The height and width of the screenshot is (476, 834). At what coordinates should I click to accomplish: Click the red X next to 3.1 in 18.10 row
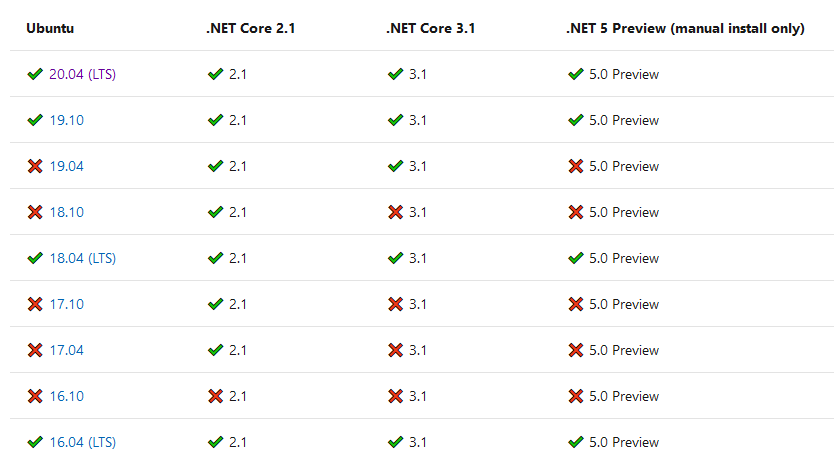pyautogui.click(x=395, y=212)
